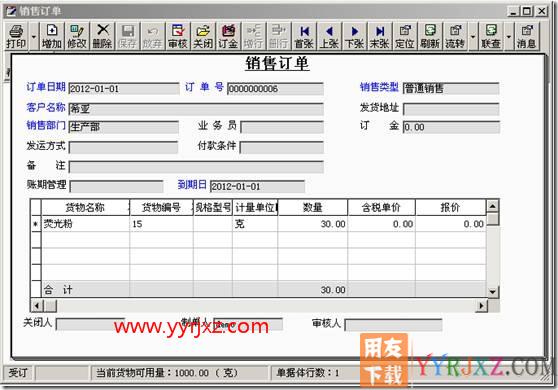Click the 流转 transfer toolbar icon
Image resolution: width=558 pixels, height=390 pixels.
pyautogui.click(x=455, y=36)
